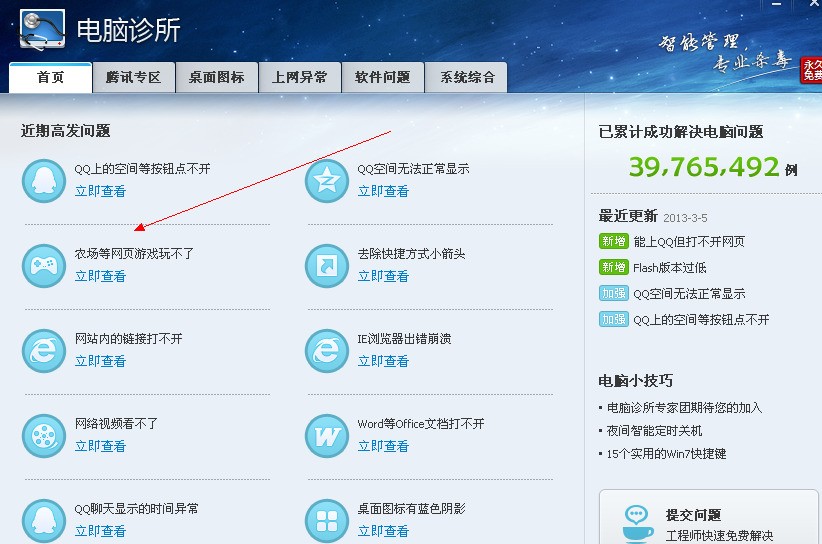Click the title text 去除快捷方式小箭头
Image resolution: width=822 pixels, height=544 pixels.
pos(412,254)
